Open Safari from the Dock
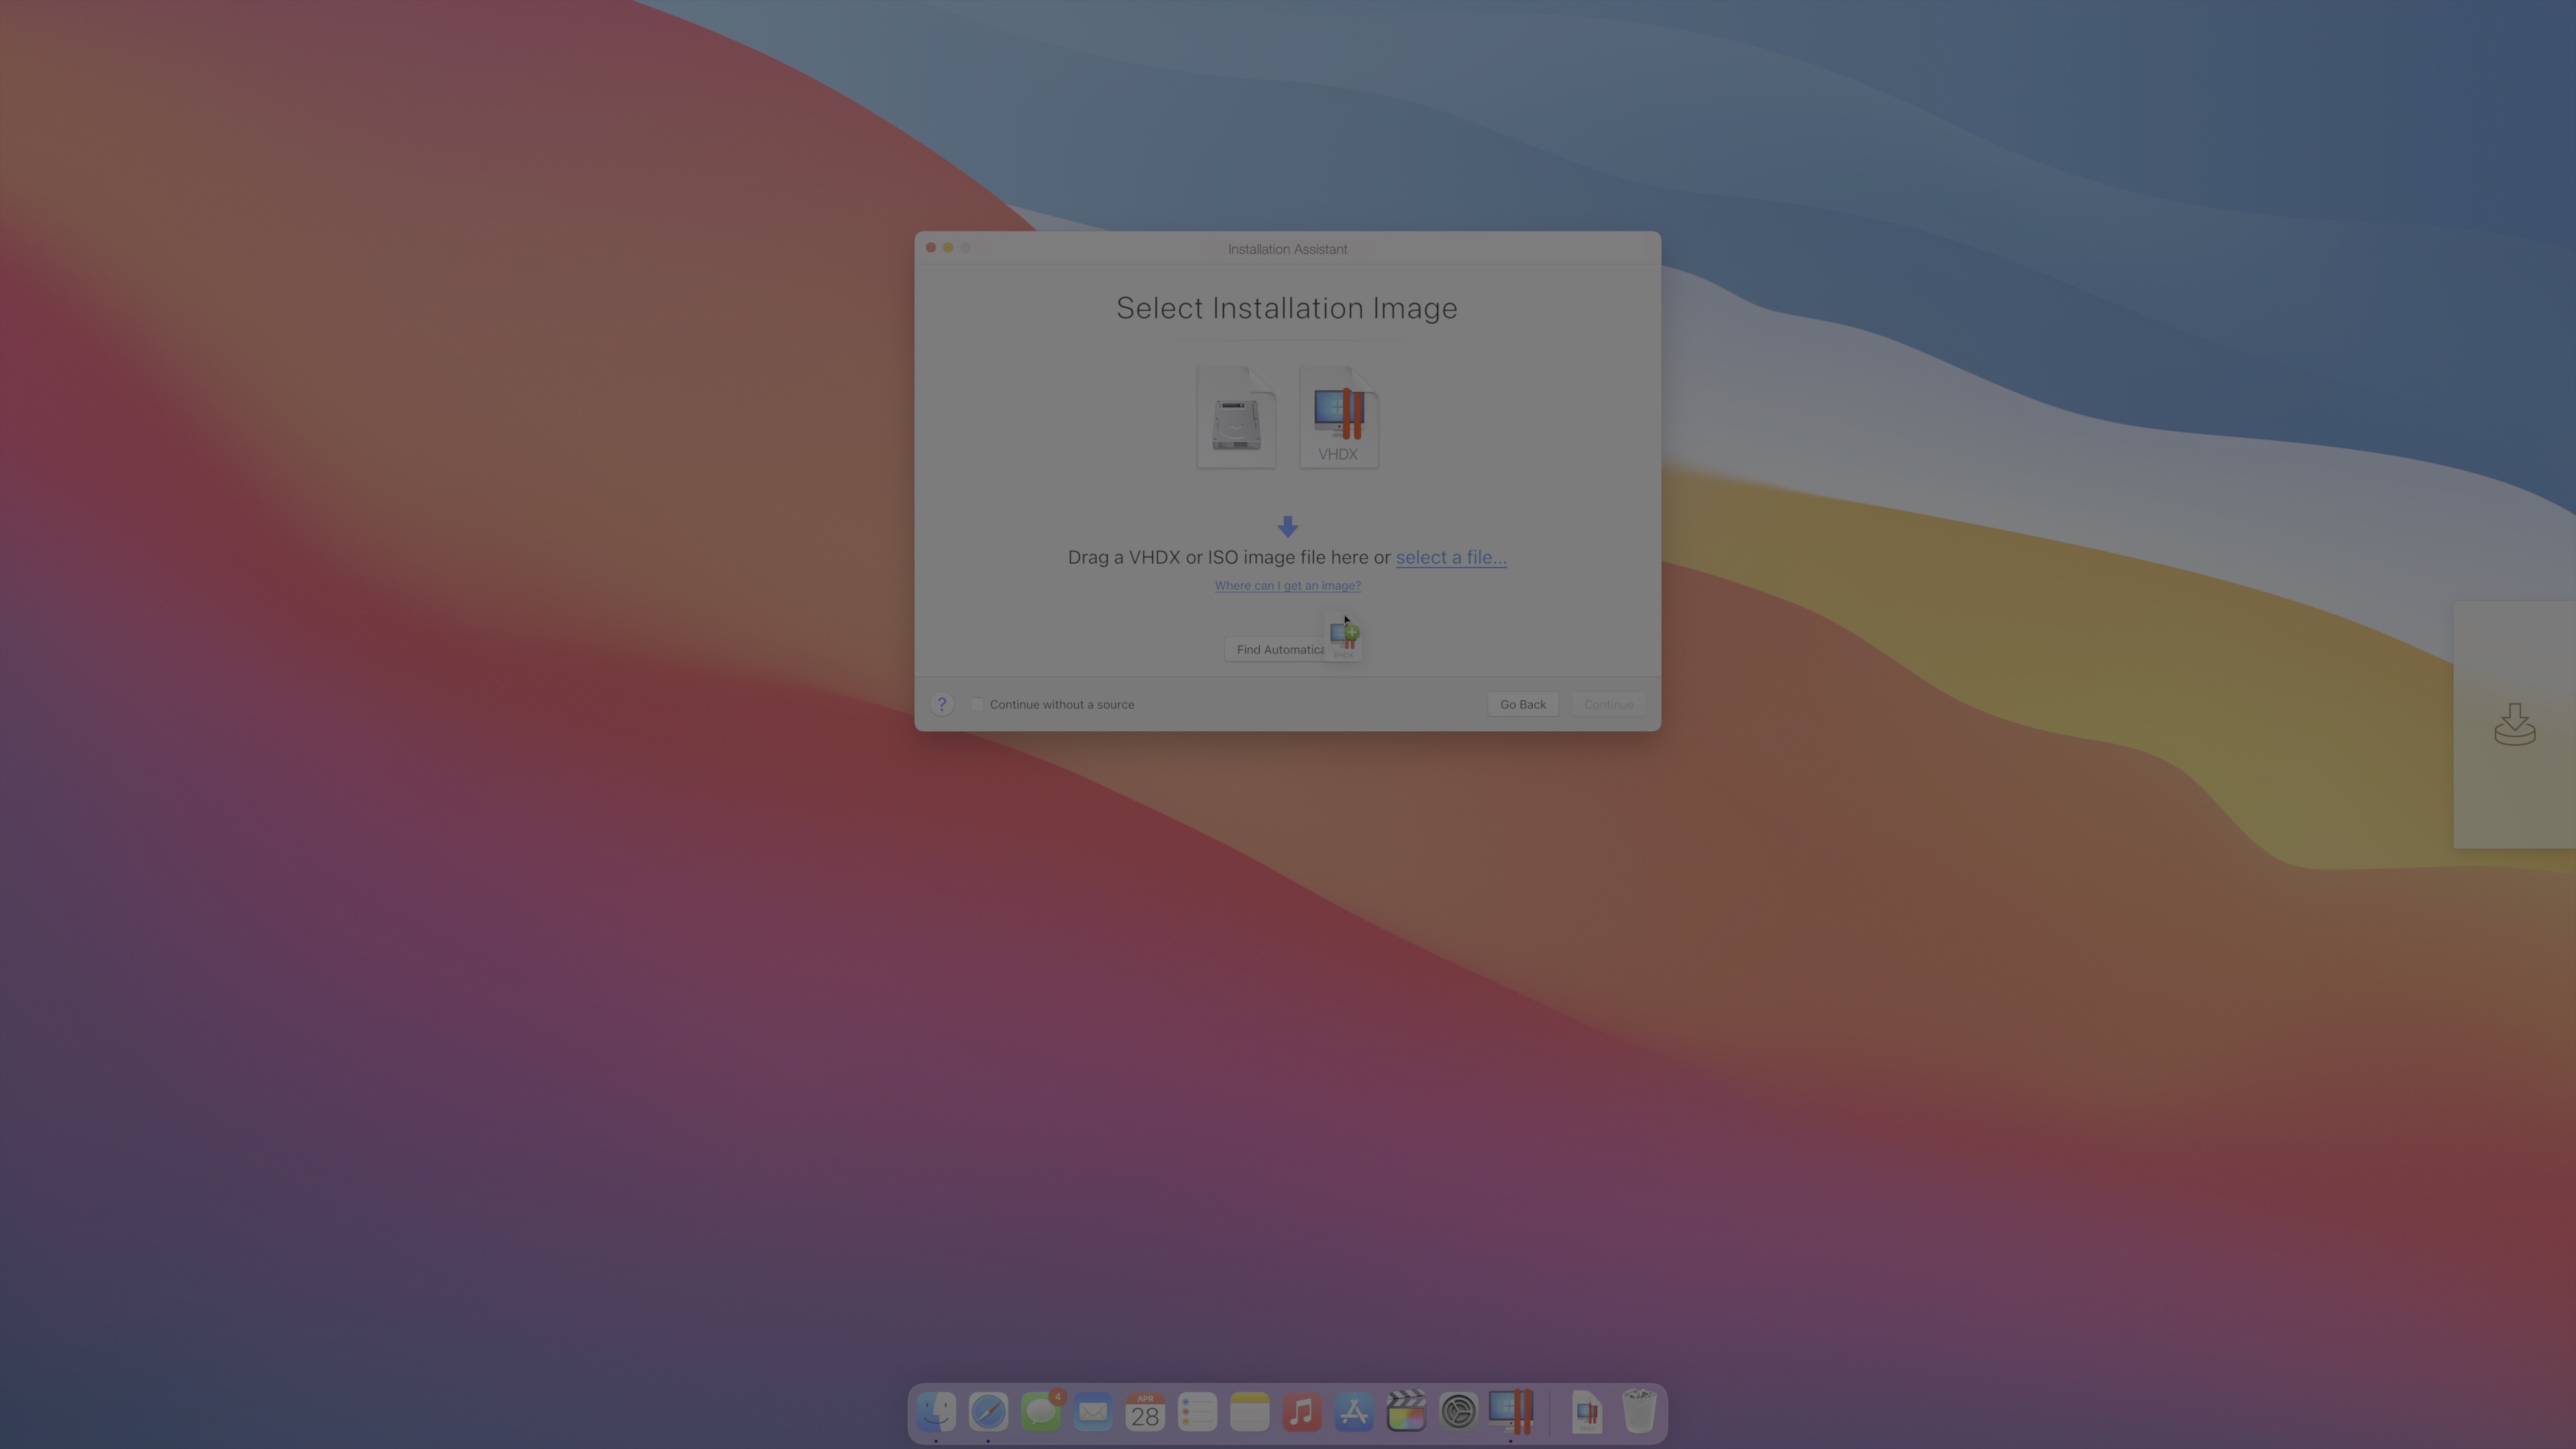The height and width of the screenshot is (1449, 2576). [988, 1412]
